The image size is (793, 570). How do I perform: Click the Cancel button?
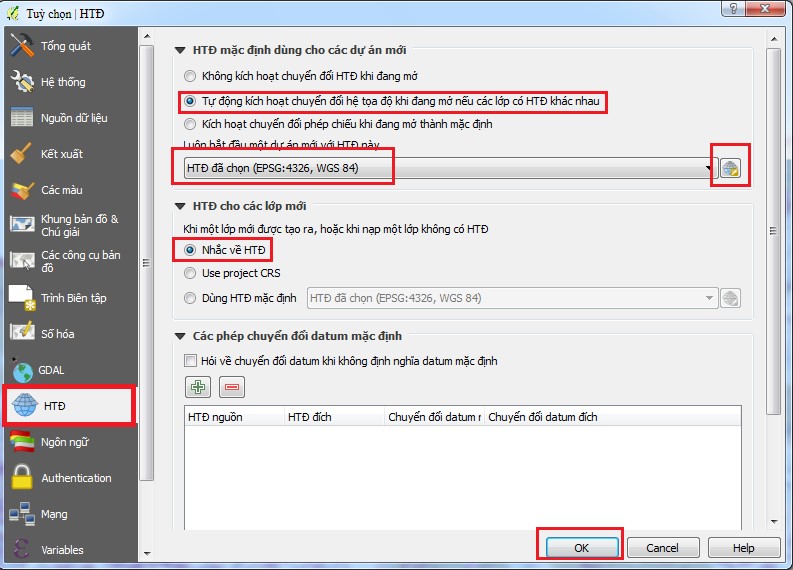(663, 548)
